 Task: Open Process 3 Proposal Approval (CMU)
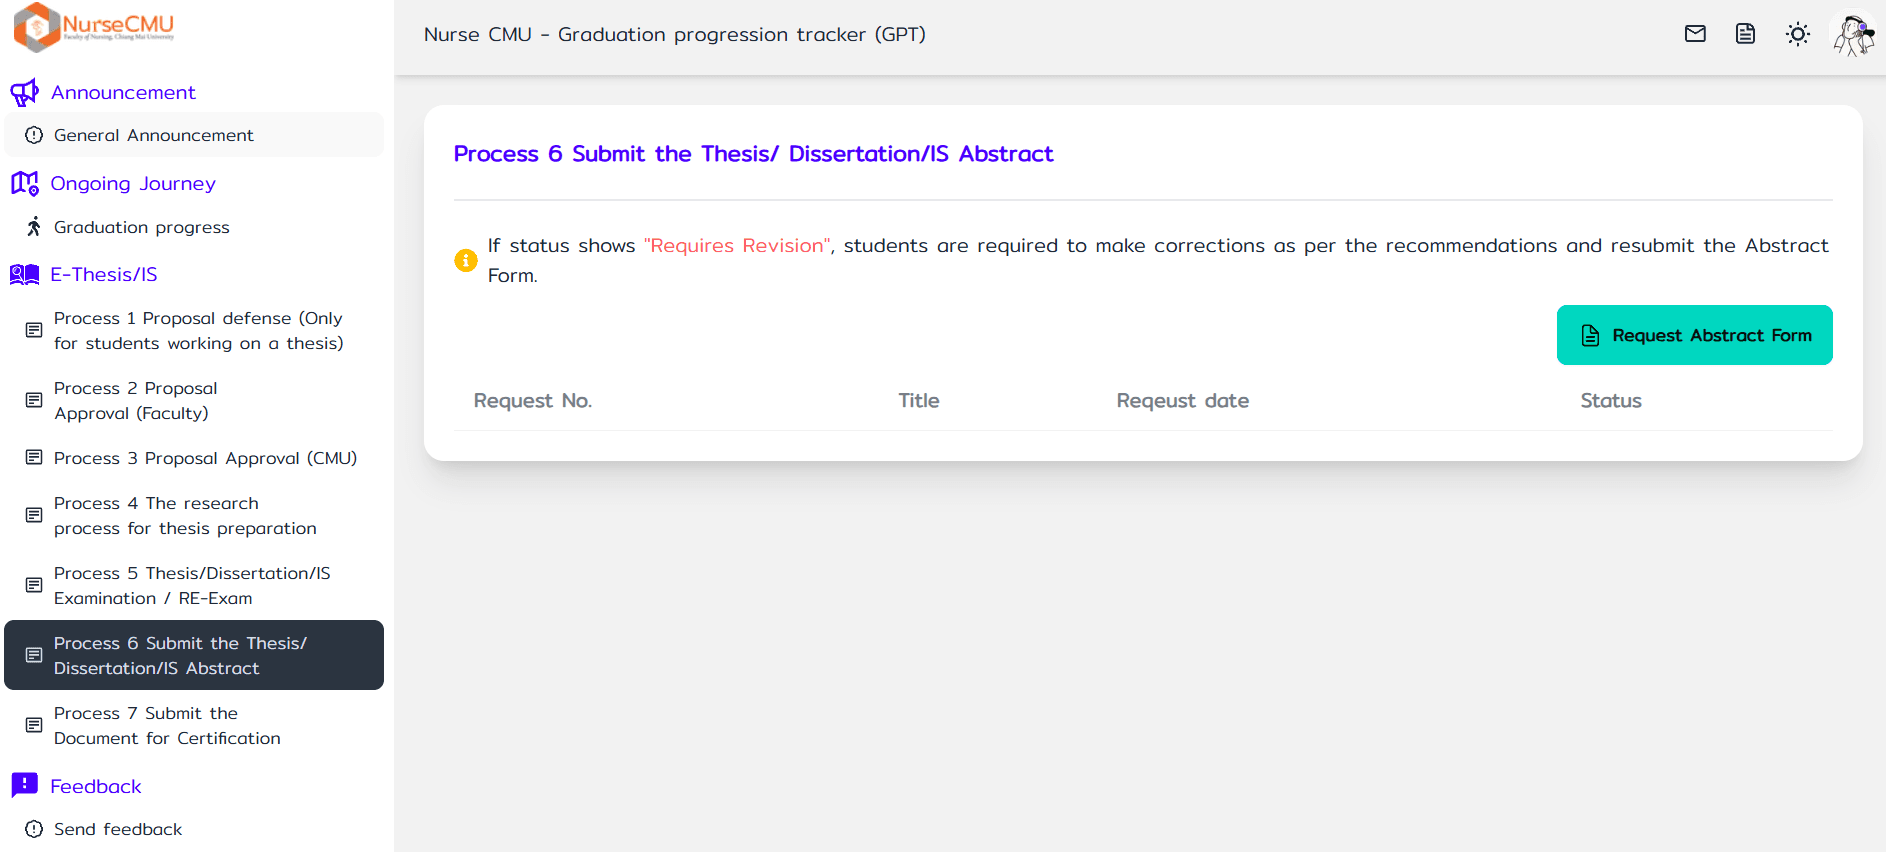coord(205,458)
